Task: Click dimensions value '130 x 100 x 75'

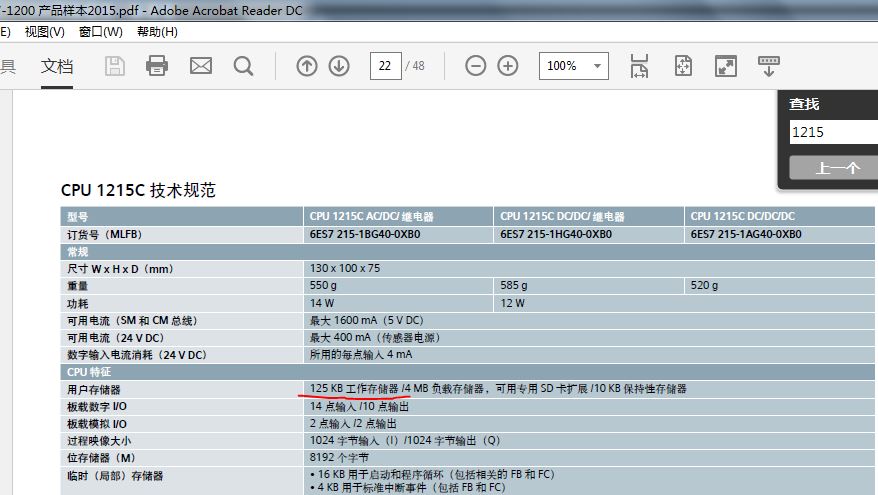Action: coord(345,268)
